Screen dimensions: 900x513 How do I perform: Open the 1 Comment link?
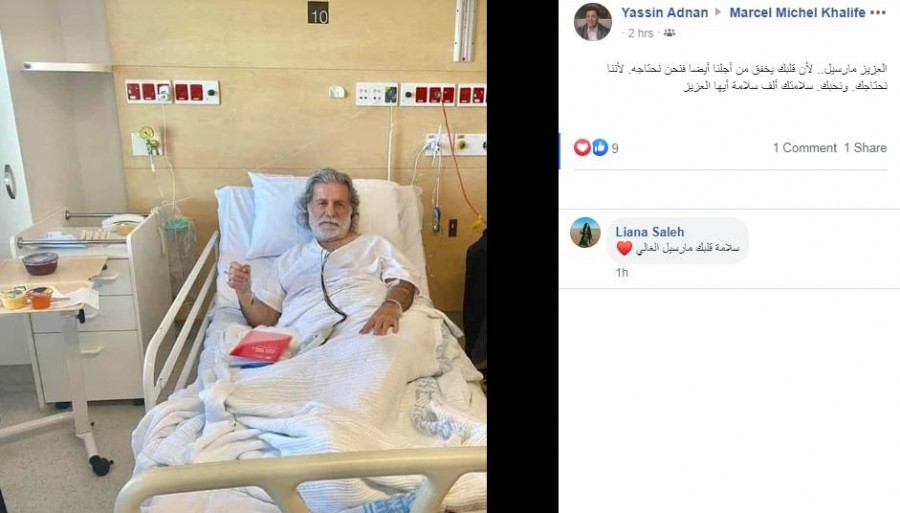click(805, 148)
